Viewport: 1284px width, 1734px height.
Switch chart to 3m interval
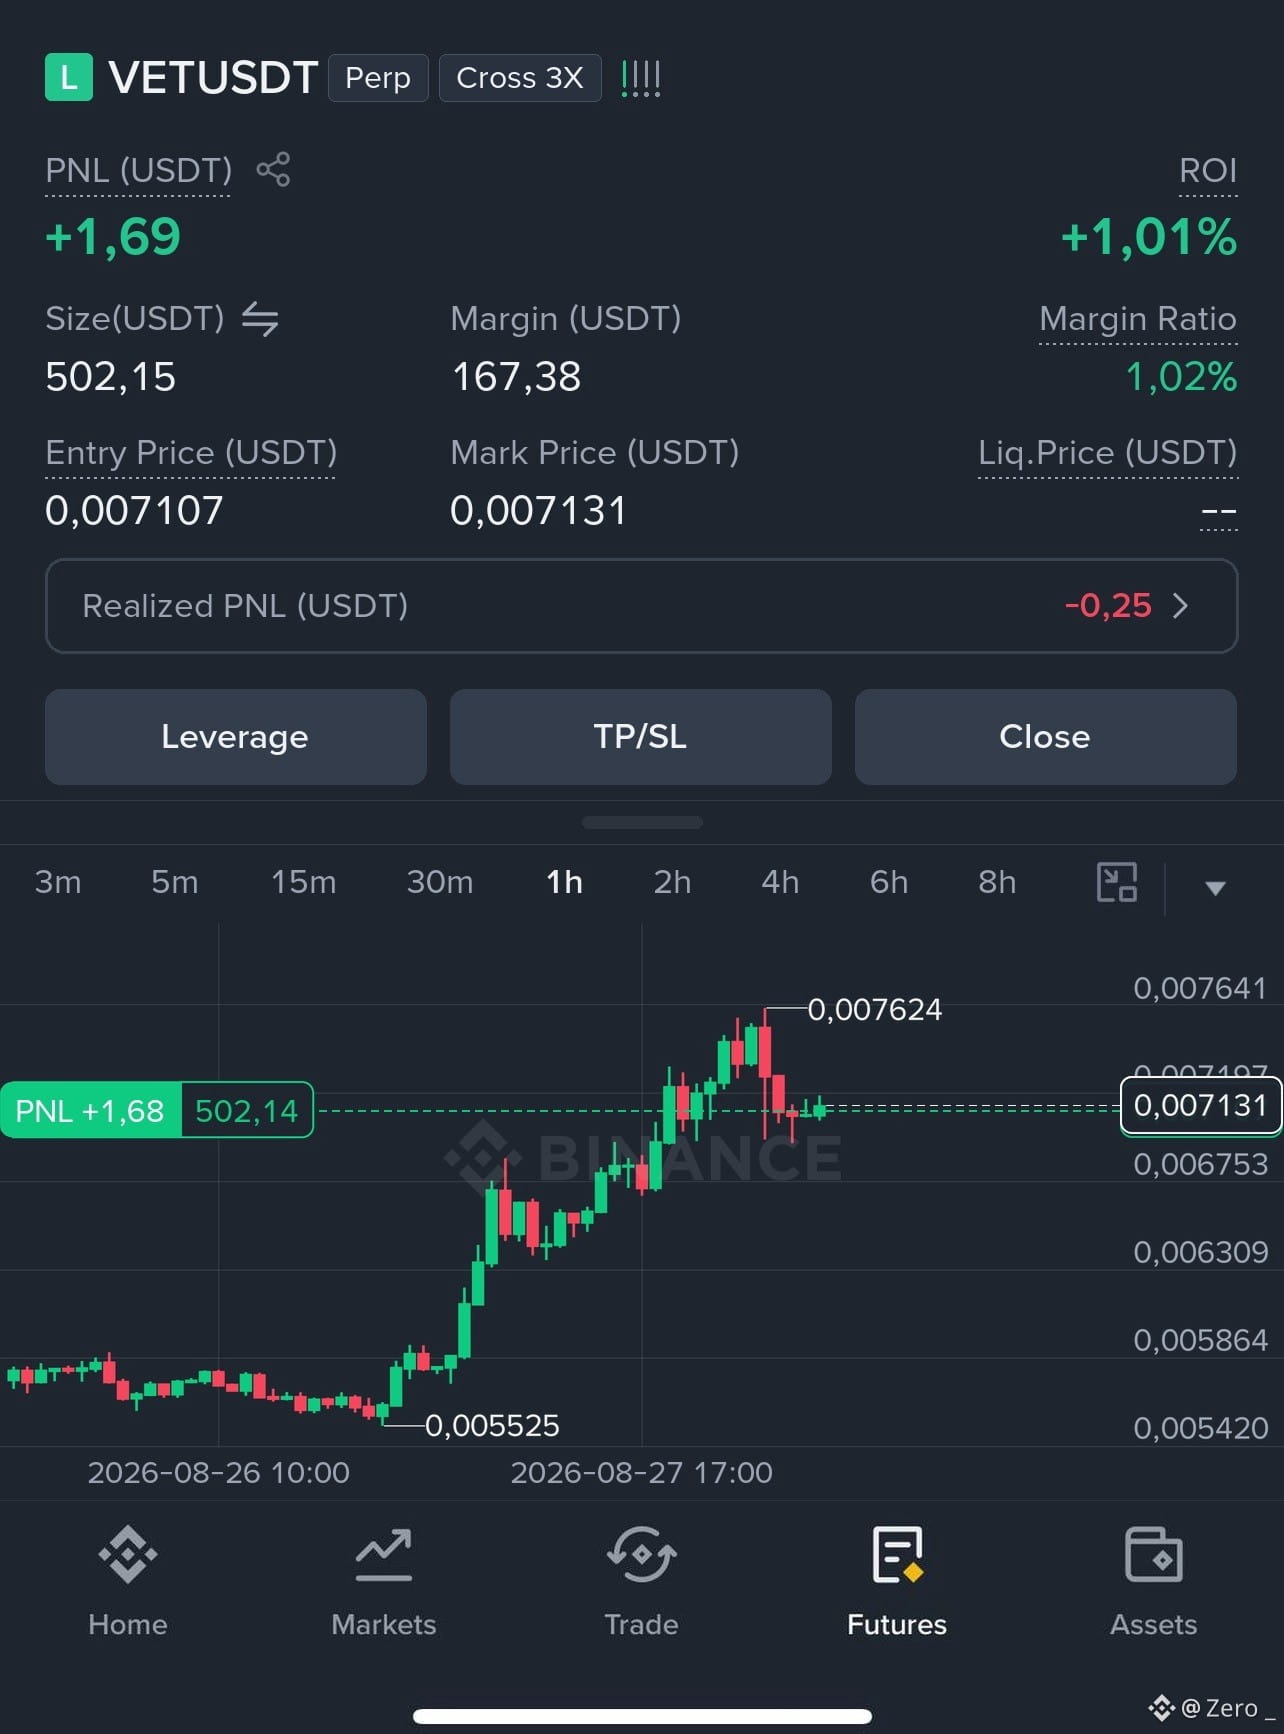click(58, 882)
